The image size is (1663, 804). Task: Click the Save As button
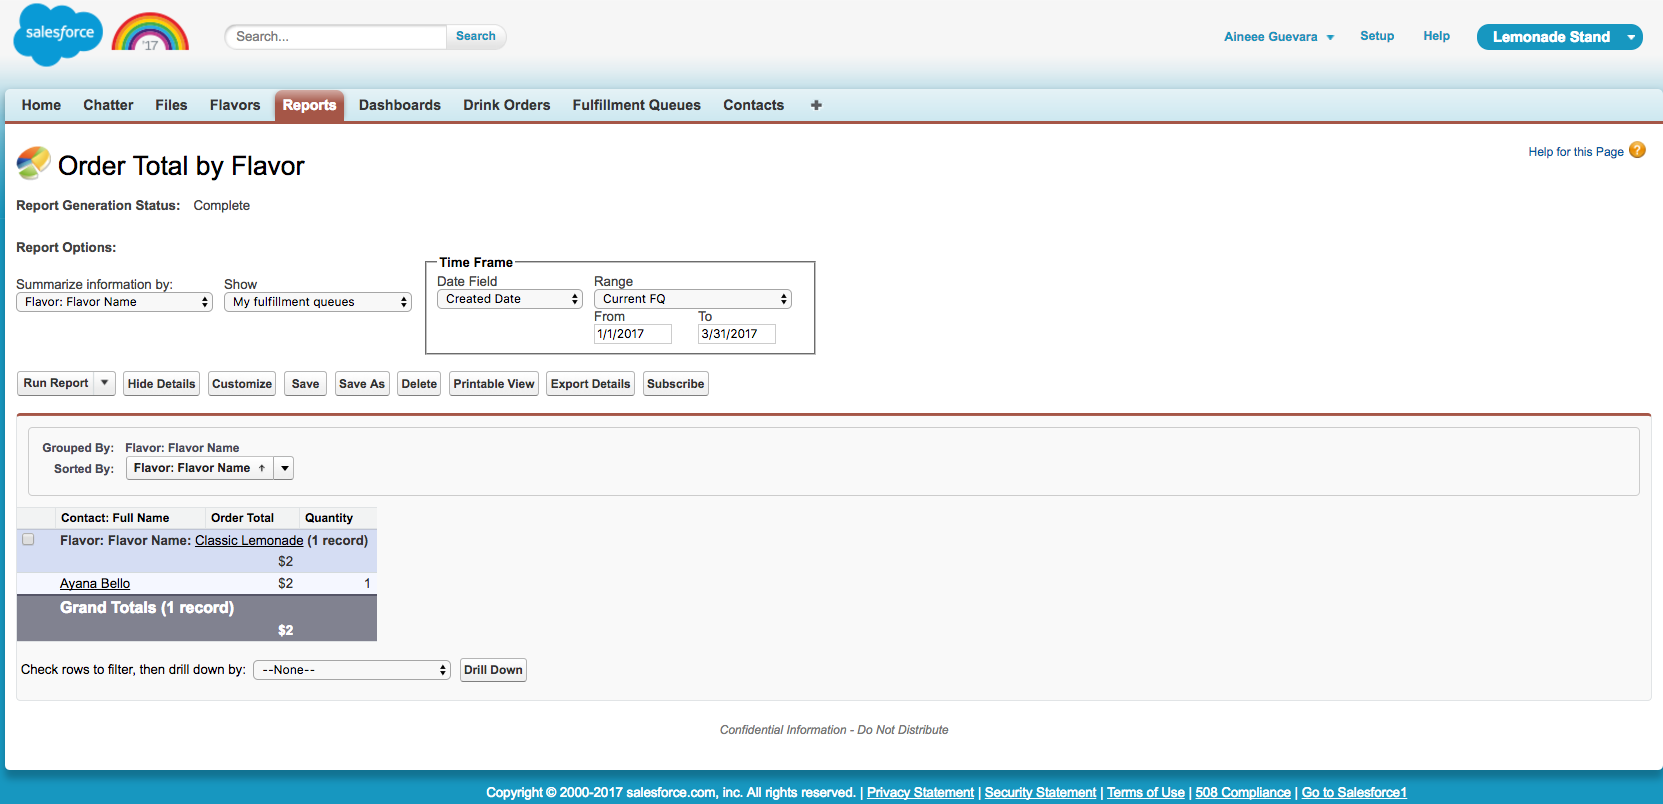362,384
